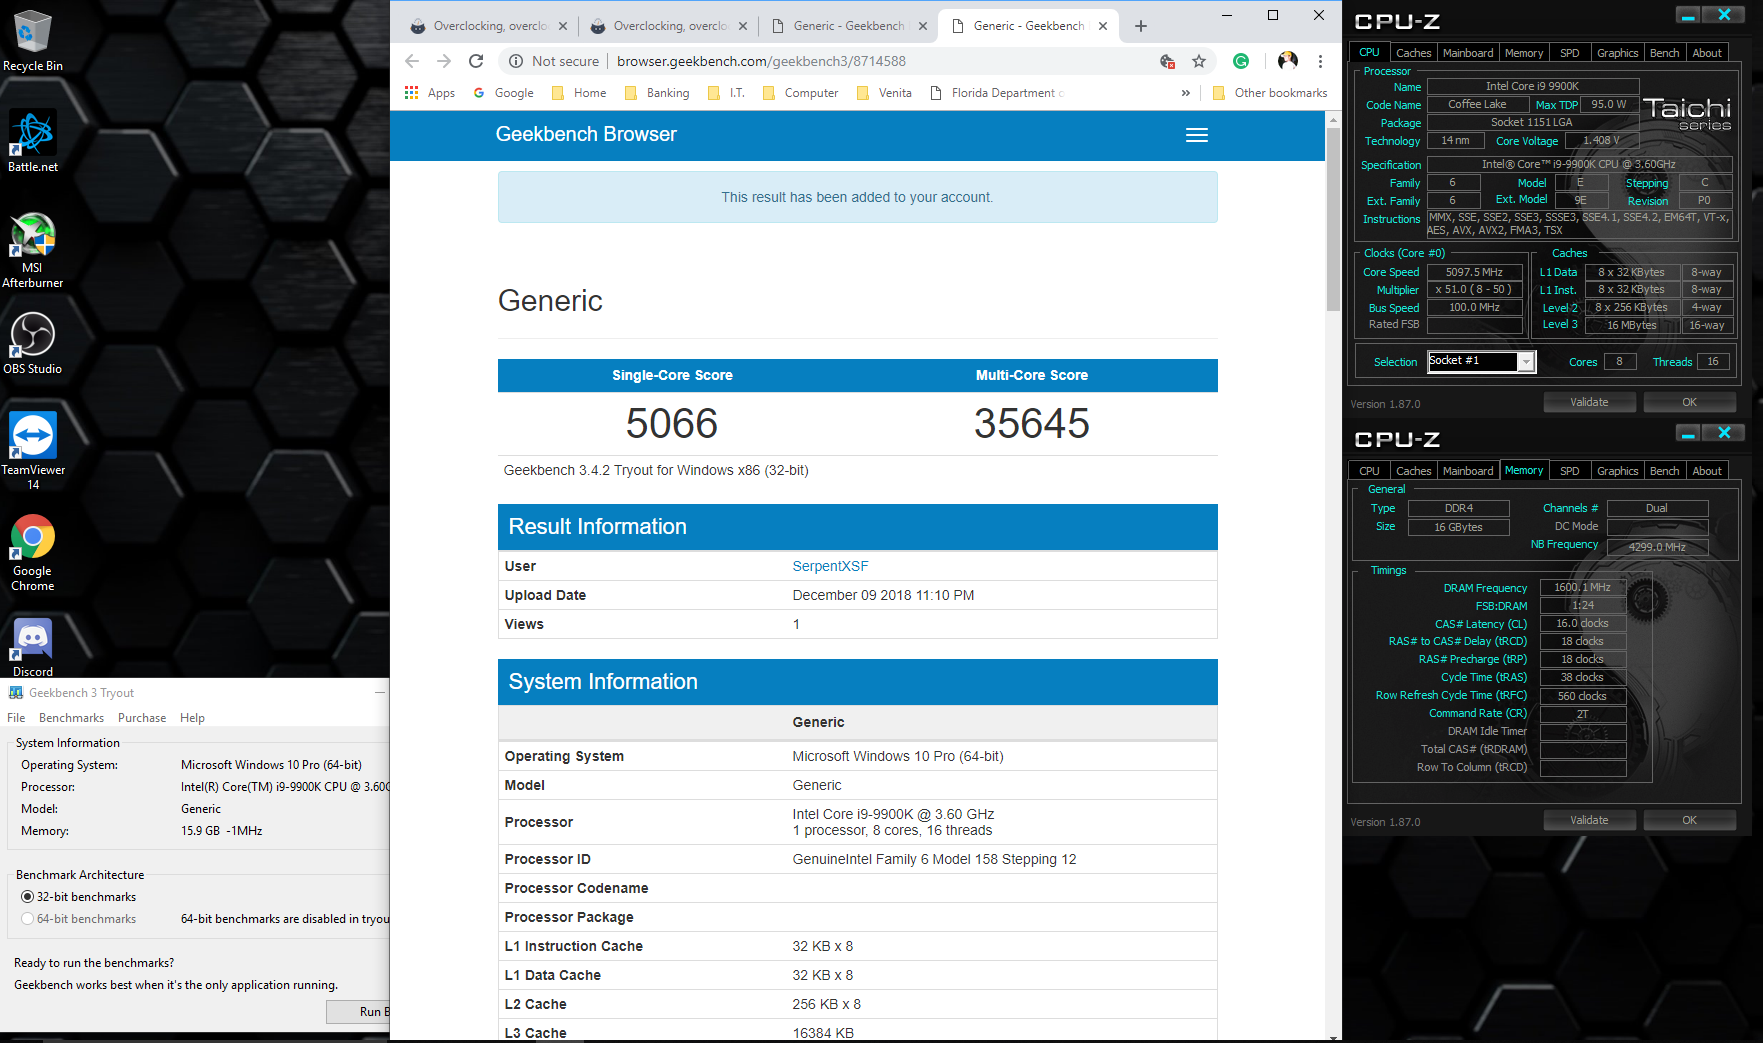
Task: Open the Purchase menu in Geekbench 3
Action: point(142,718)
